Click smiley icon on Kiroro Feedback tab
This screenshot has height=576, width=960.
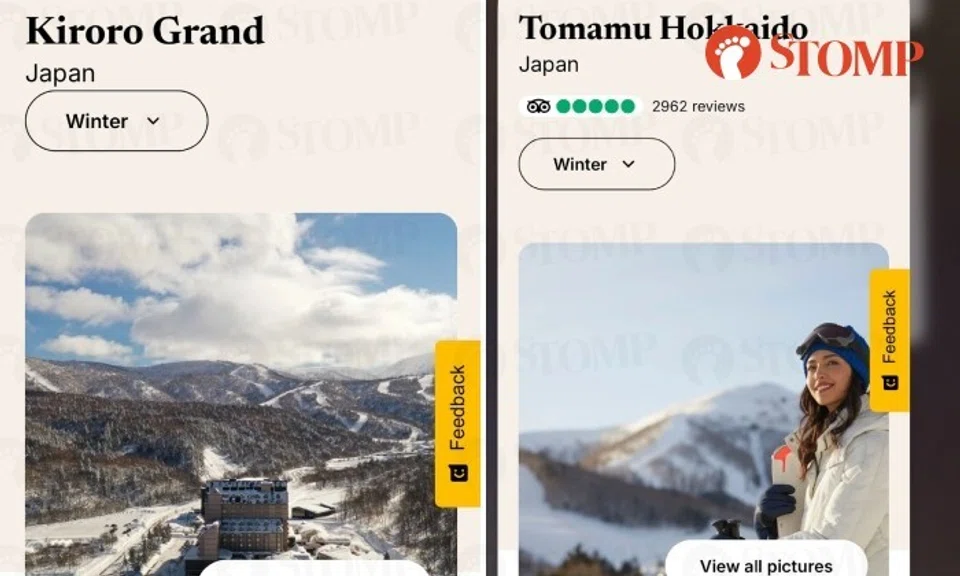458,473
